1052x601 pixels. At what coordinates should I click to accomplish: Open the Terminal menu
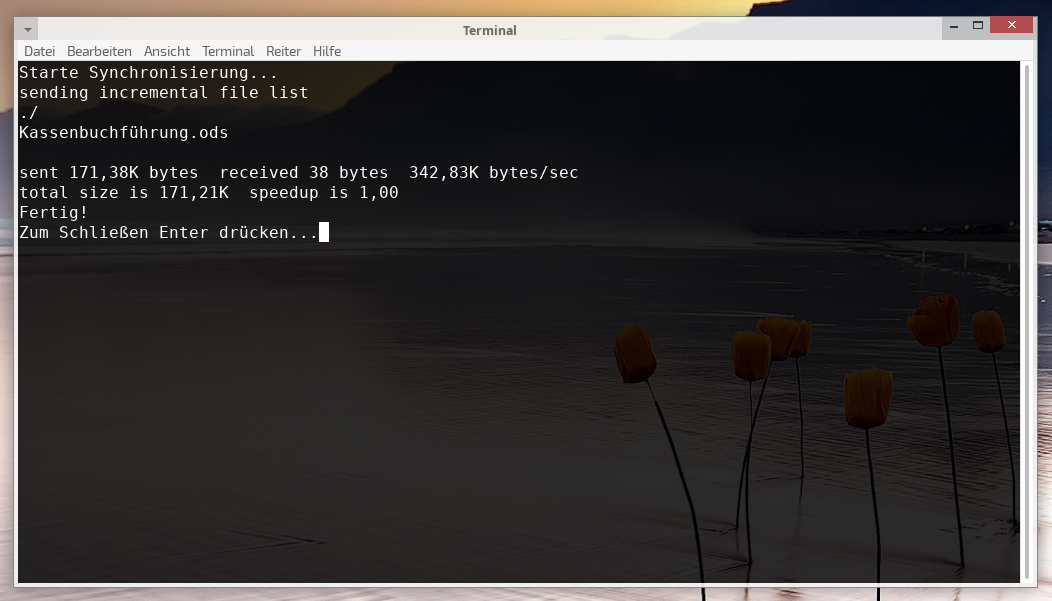point(228,52)
